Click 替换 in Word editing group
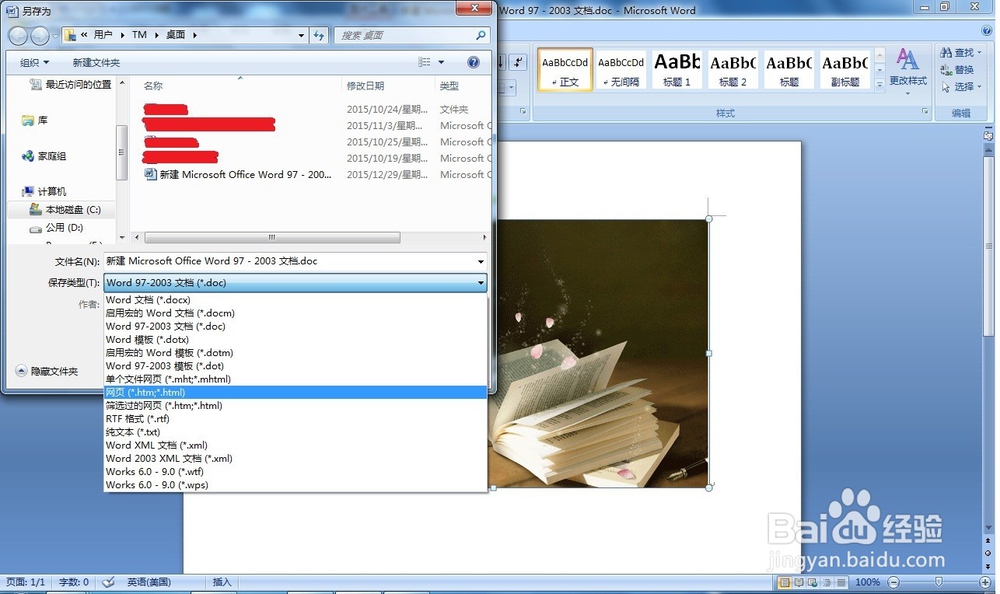This screenshot has width=1000, height=594. point(957,70)
